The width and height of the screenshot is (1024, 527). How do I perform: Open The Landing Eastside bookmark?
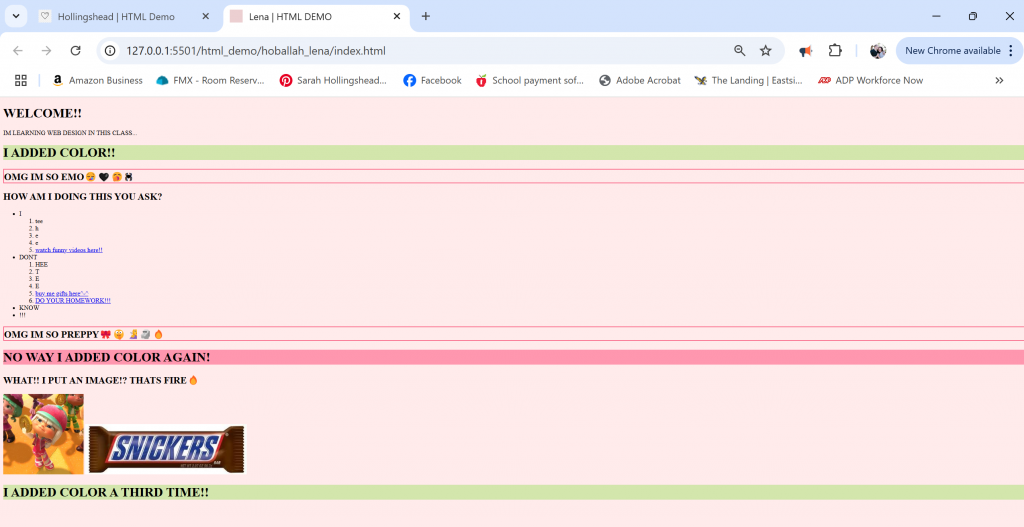point(748,80)
